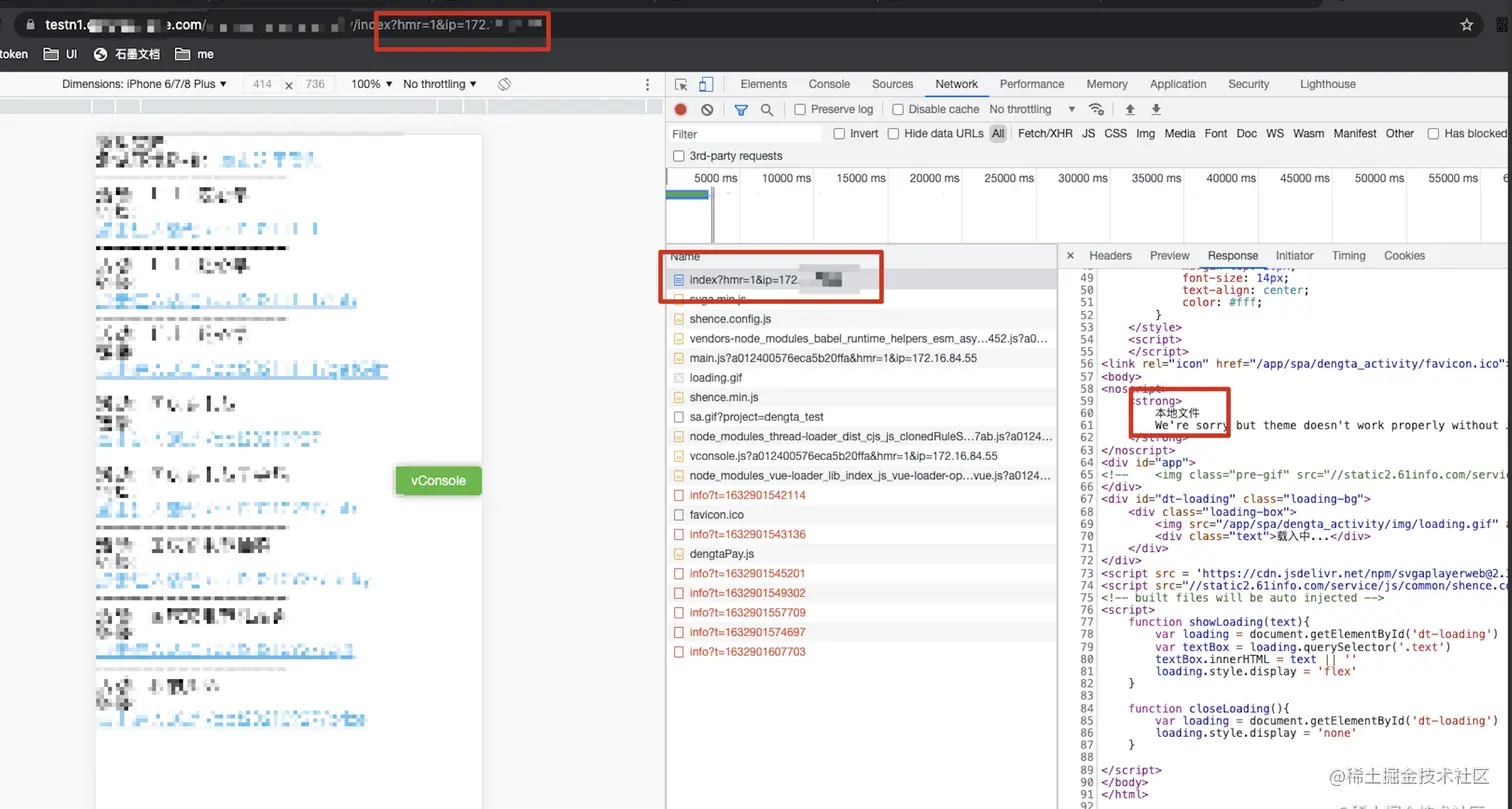This screenshot has height=809, width=1512.
Task: Toggle Disable cache checkbox
Action: tap(898, 110)
